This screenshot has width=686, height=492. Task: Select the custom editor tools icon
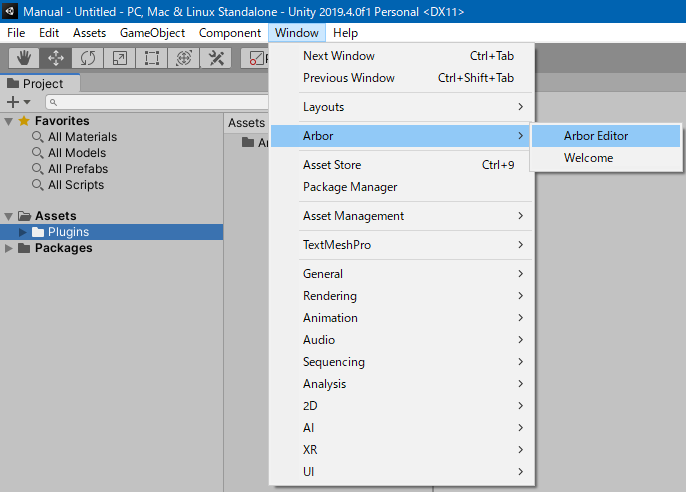[216, 58]
